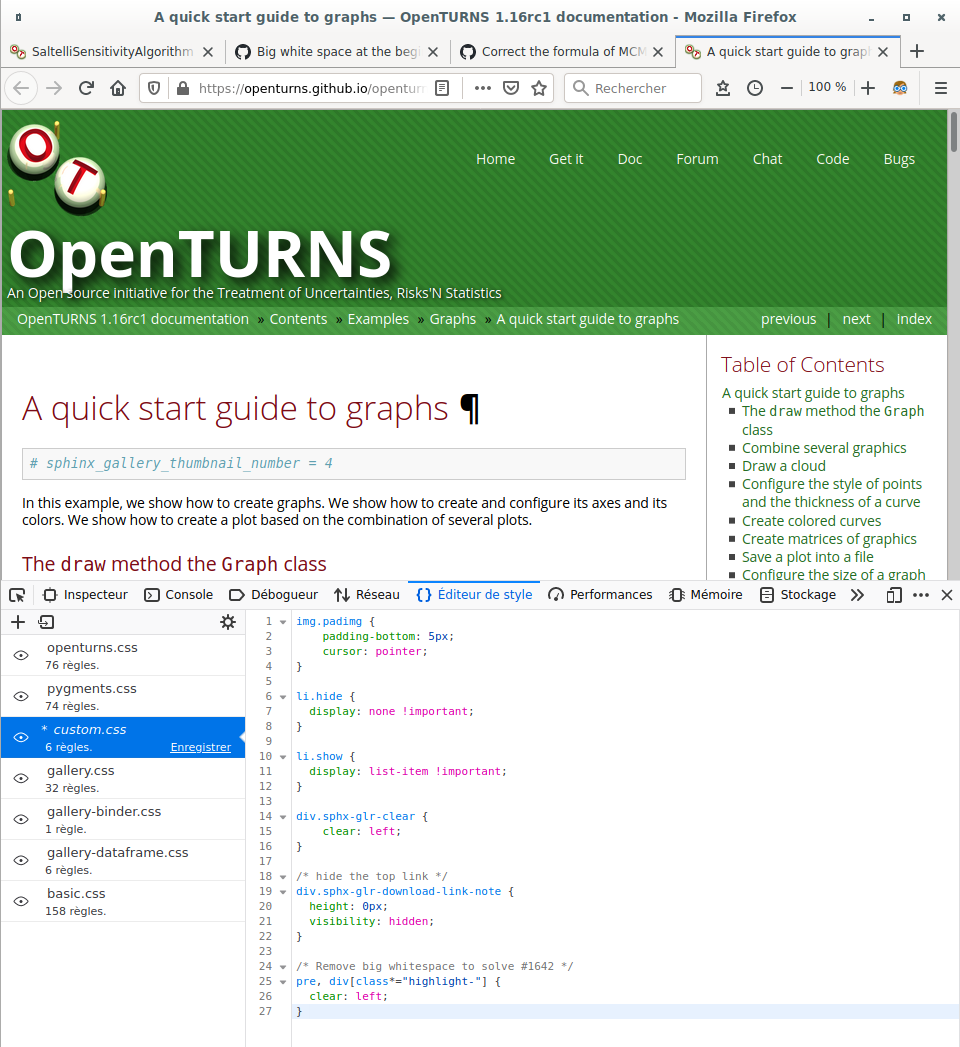Save custom.css via the Enregistrer link
960x1047 pixels.
point(201,747)
